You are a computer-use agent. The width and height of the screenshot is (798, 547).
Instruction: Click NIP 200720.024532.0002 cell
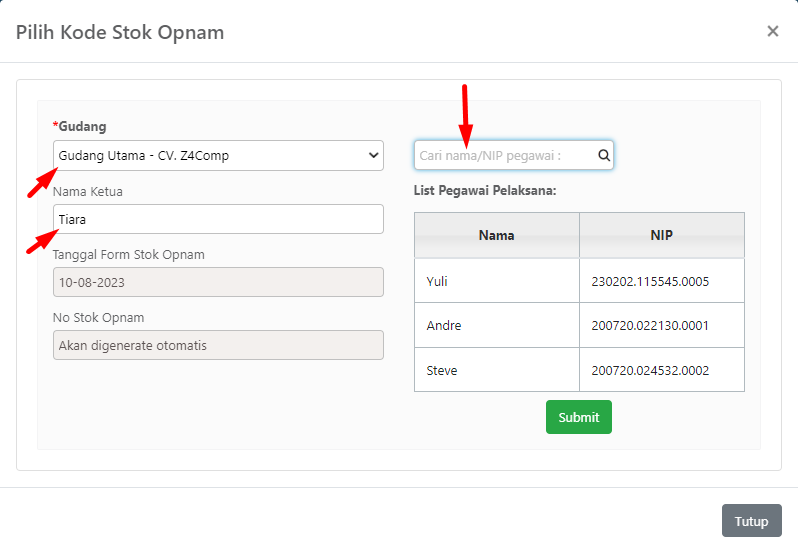coord(662,370)
